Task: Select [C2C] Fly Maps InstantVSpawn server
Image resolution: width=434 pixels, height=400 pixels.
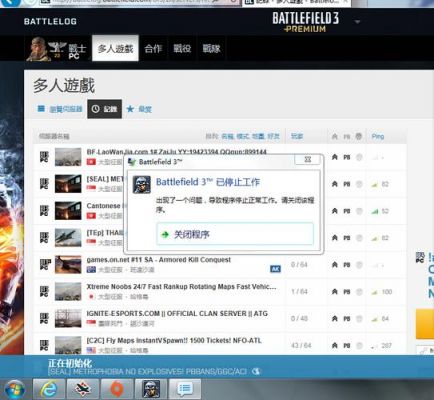Action: 174,341
